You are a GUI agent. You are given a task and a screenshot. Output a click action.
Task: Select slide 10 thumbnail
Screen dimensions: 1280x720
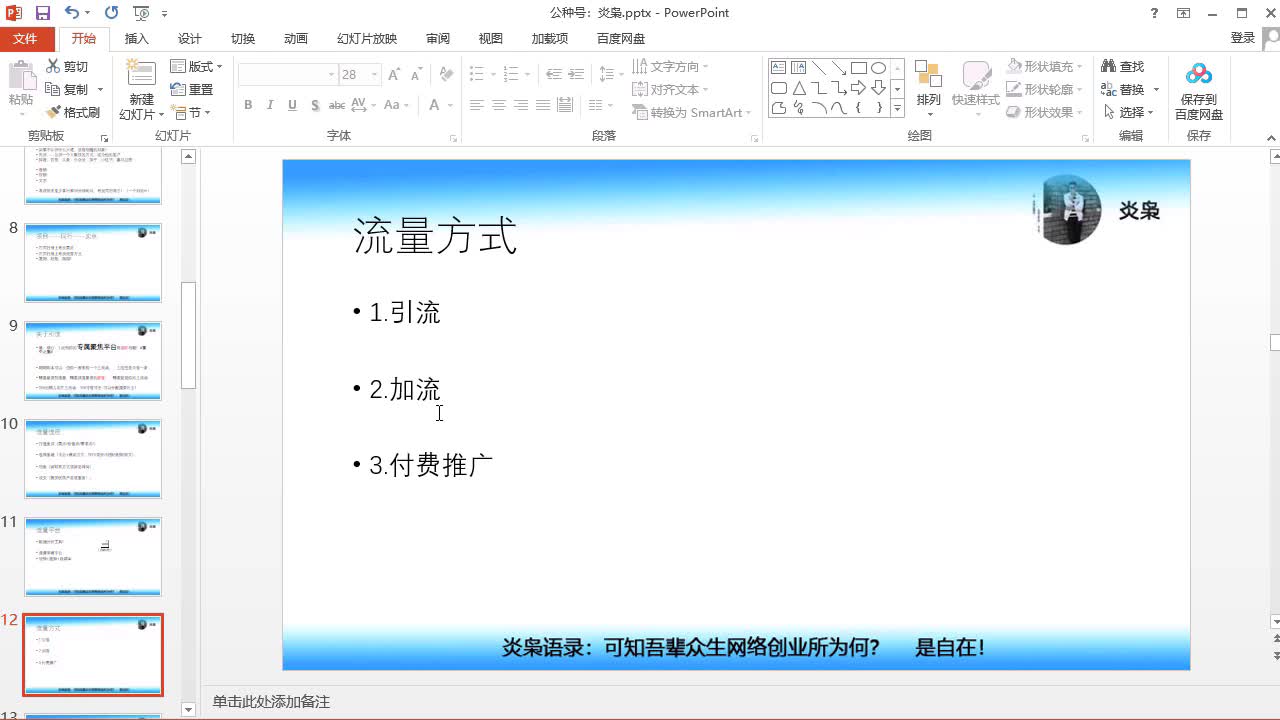coord(93,459)
